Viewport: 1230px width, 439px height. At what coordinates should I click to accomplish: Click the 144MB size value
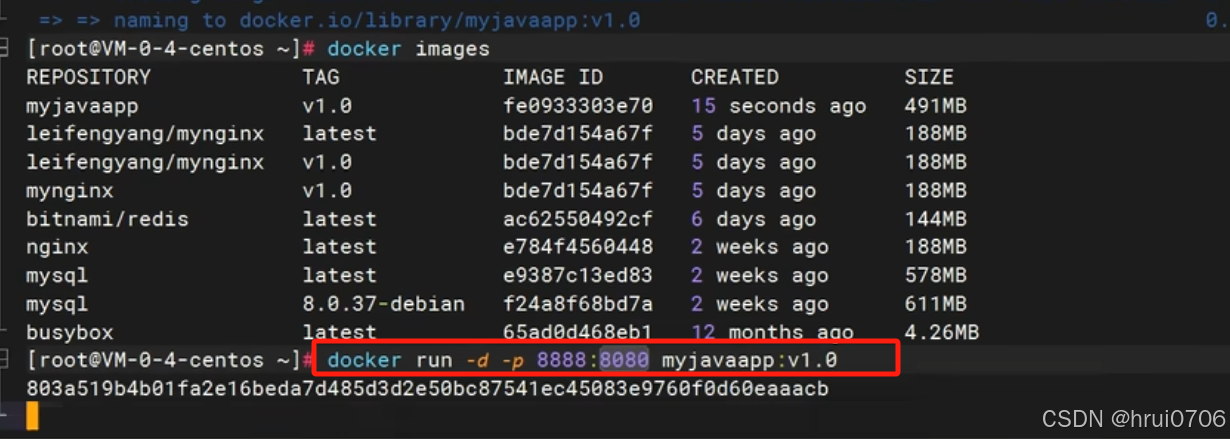(x=936, y=219)
